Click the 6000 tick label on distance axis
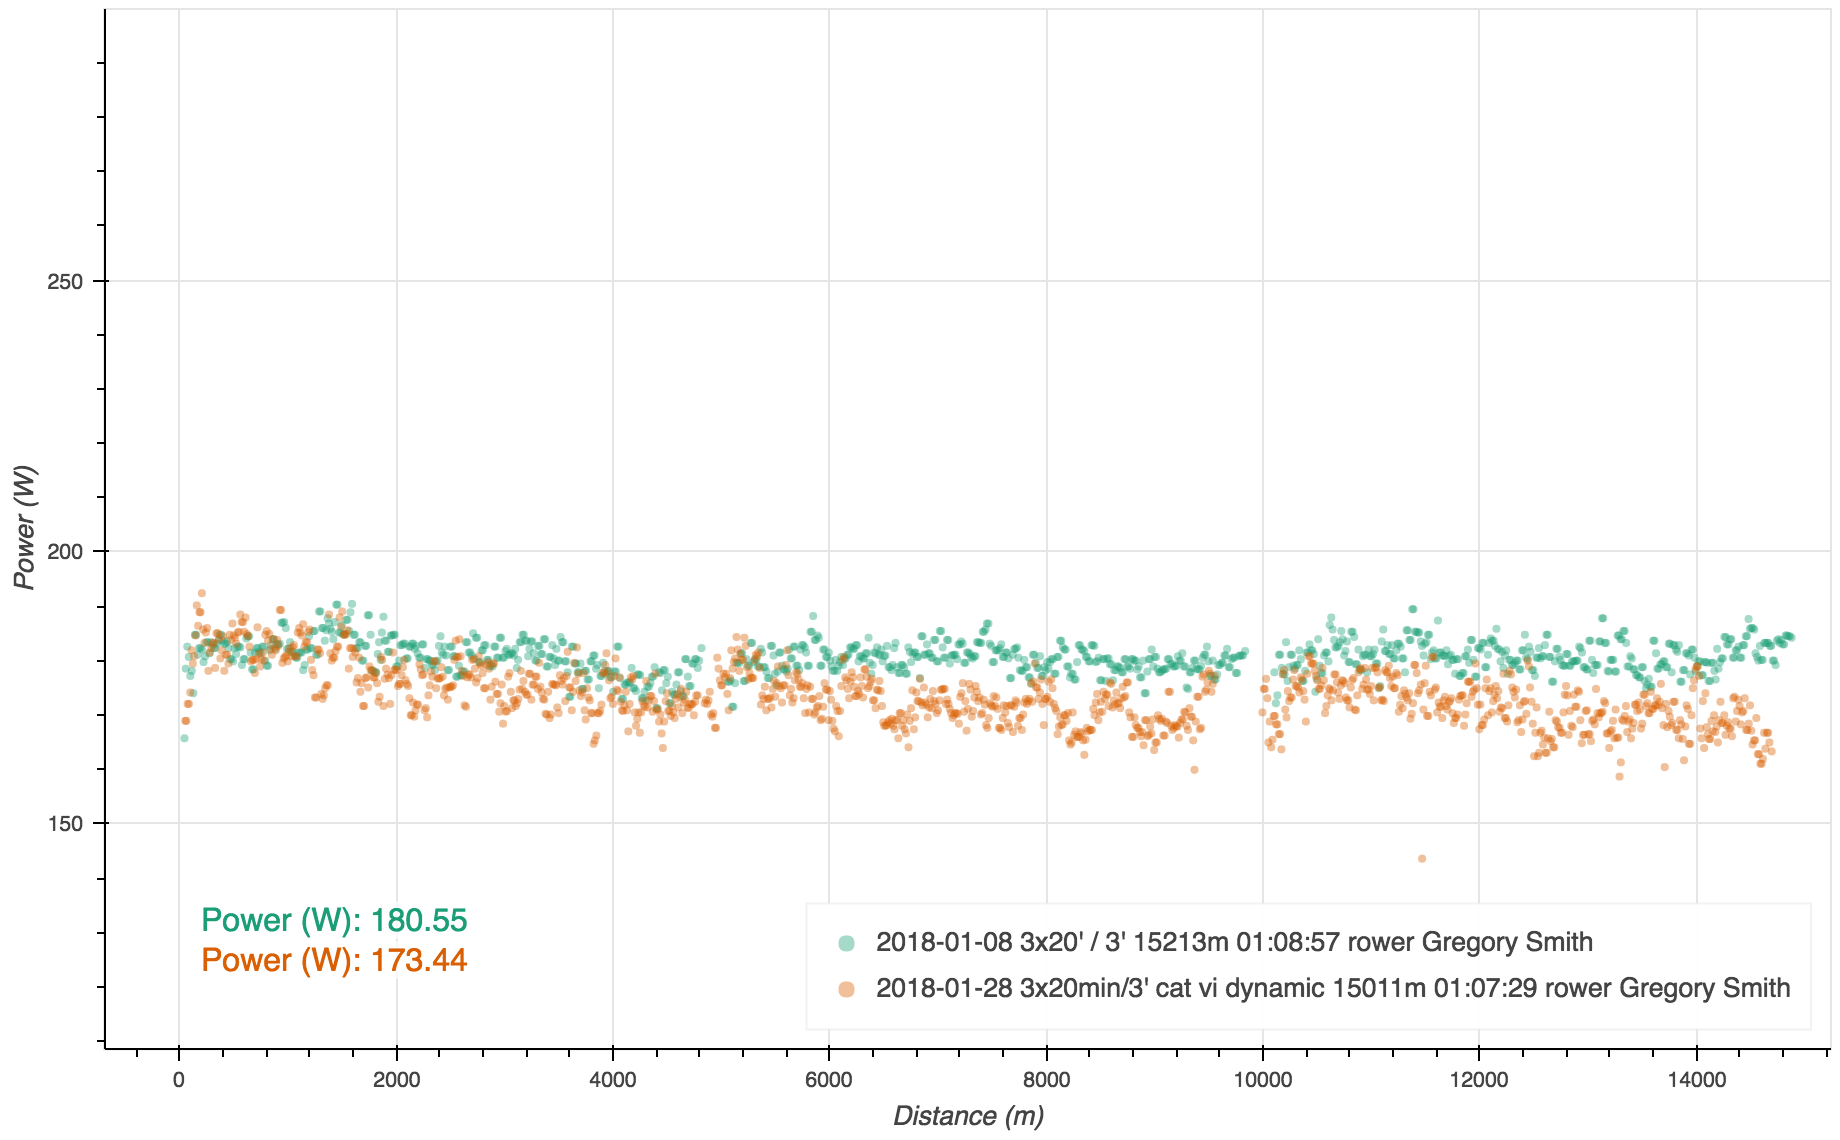This screenshot has height=1140, width=1840. 829,1080
